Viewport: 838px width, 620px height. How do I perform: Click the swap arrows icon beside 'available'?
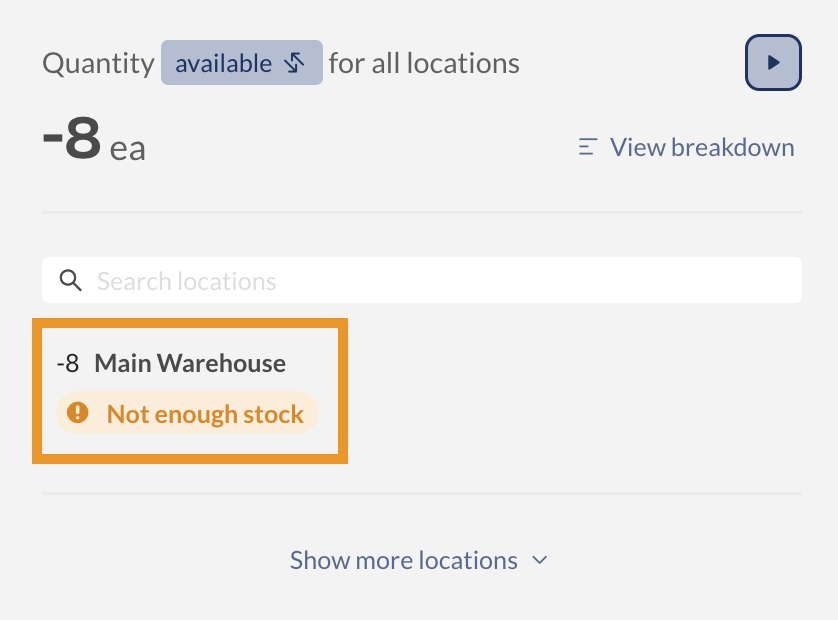(x=293, y=62)
